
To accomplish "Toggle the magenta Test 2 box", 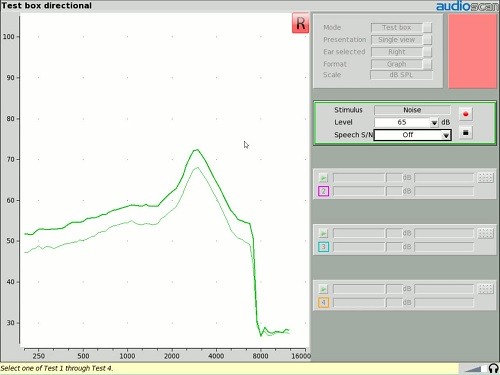I will point(323,191).
